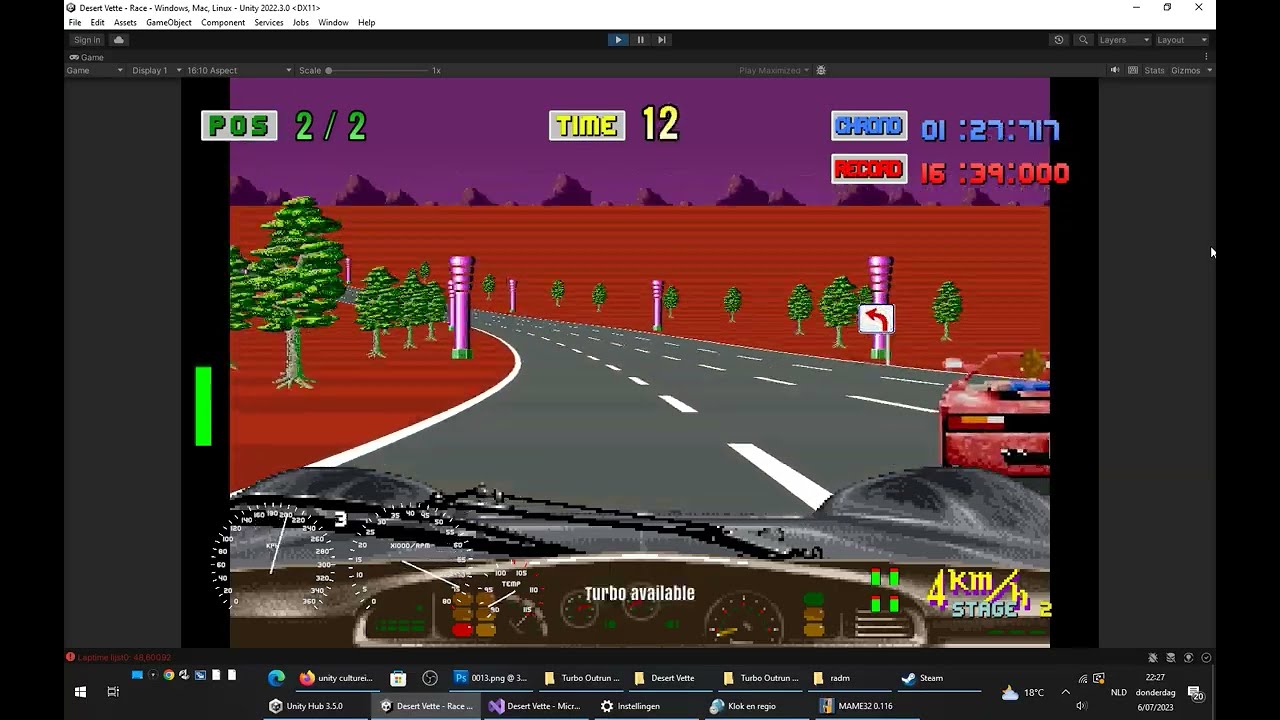
Task: Adjust the Game view Scale slider
Action: click(378, 70)
